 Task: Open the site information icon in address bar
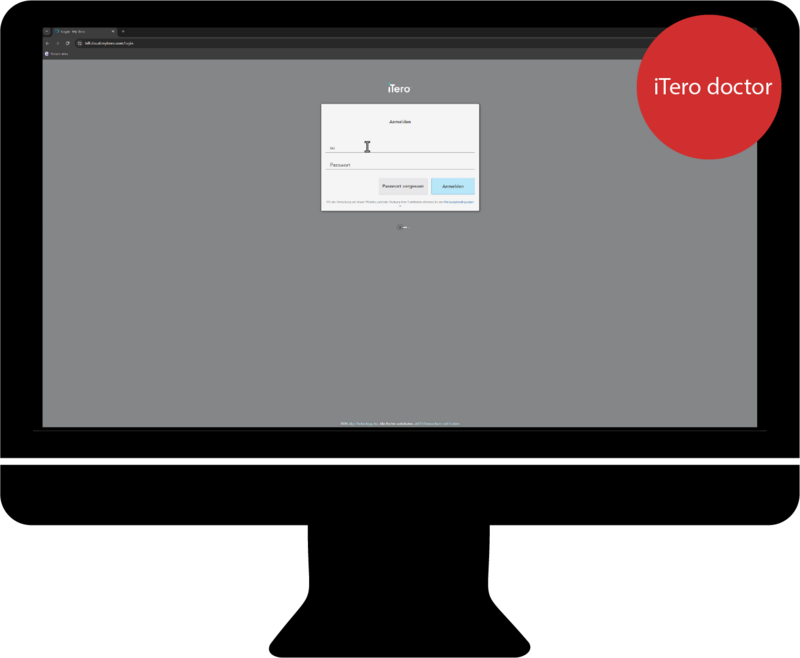coord(80,43)
